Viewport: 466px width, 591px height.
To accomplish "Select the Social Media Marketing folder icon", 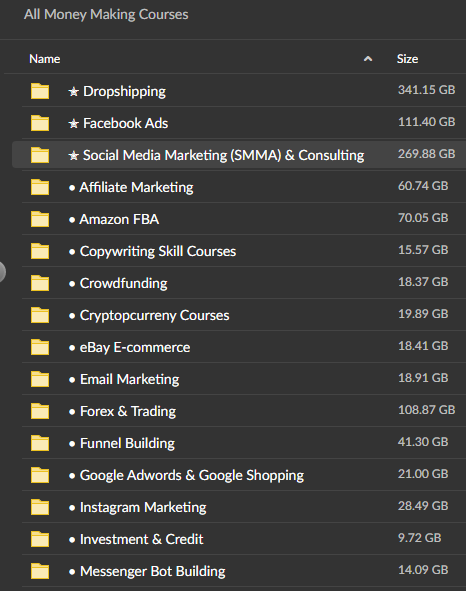I will tap(40, 155).
